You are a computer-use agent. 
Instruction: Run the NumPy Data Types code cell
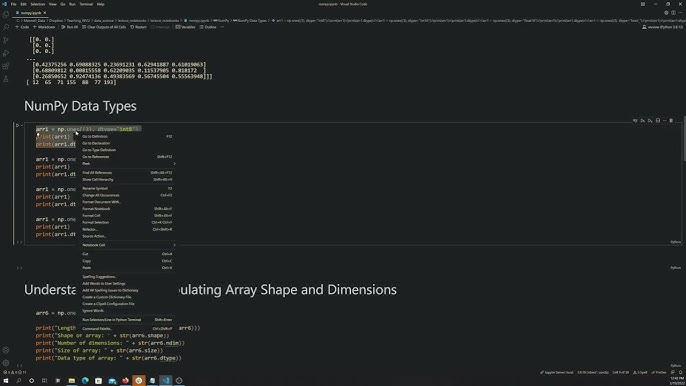pyautogui.click(x=18, y=126)
